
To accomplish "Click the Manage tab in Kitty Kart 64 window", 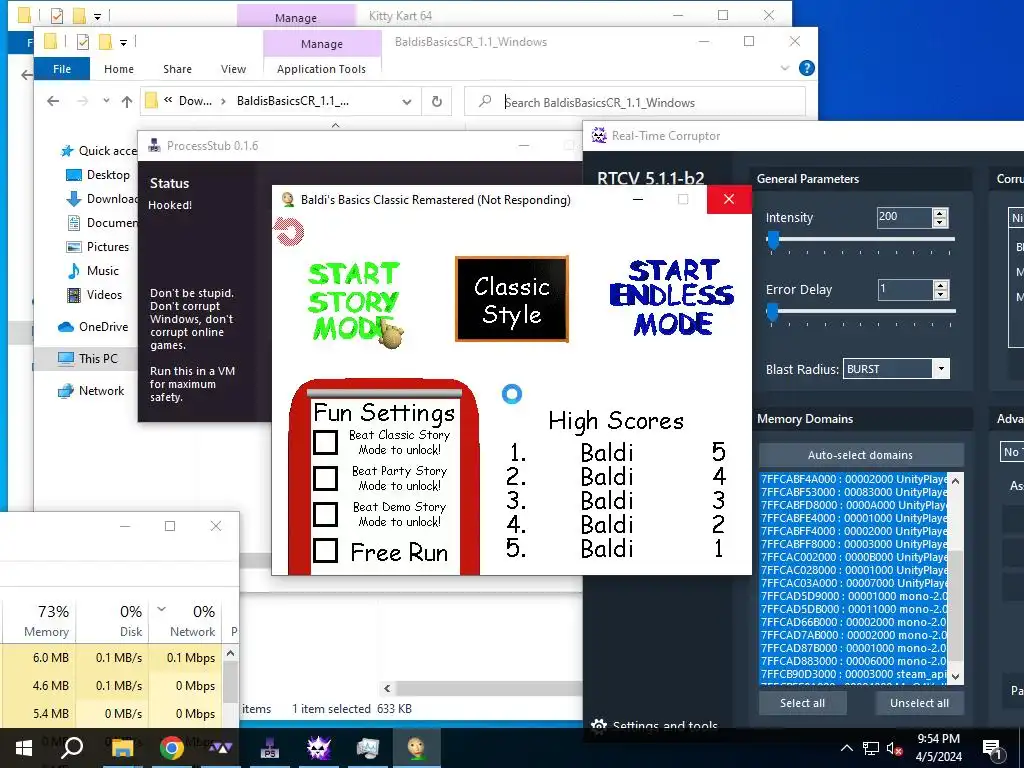I will tap(296, 18).
